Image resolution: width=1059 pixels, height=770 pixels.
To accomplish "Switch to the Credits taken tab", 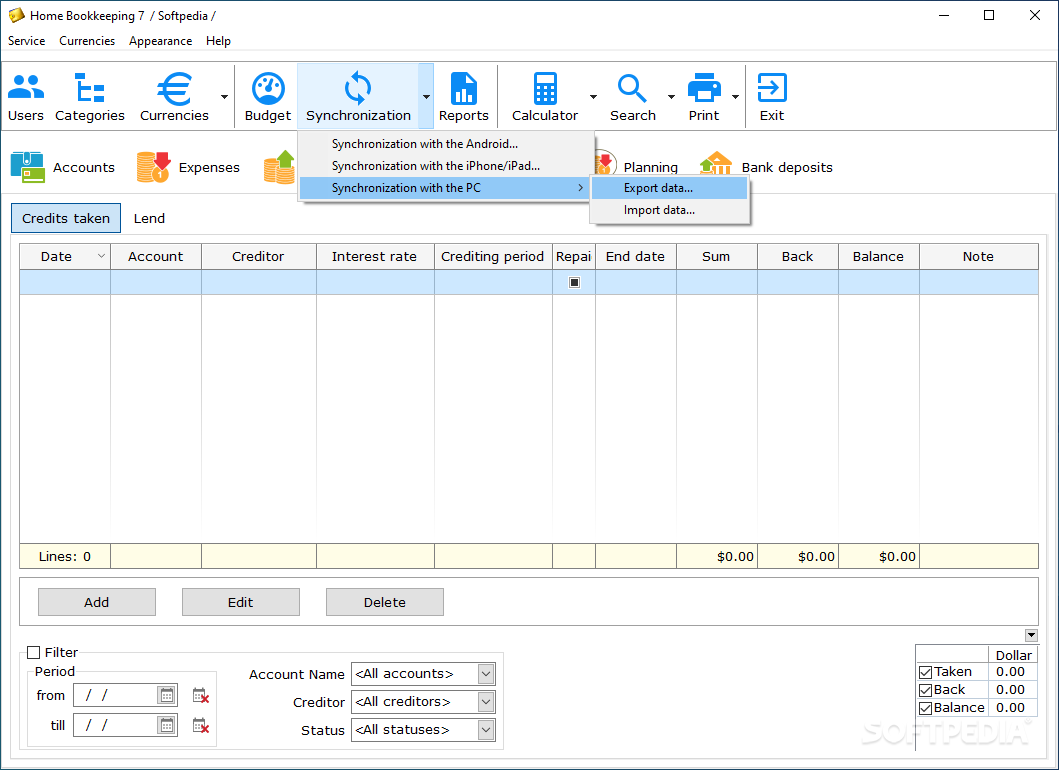I will [66, 218].
